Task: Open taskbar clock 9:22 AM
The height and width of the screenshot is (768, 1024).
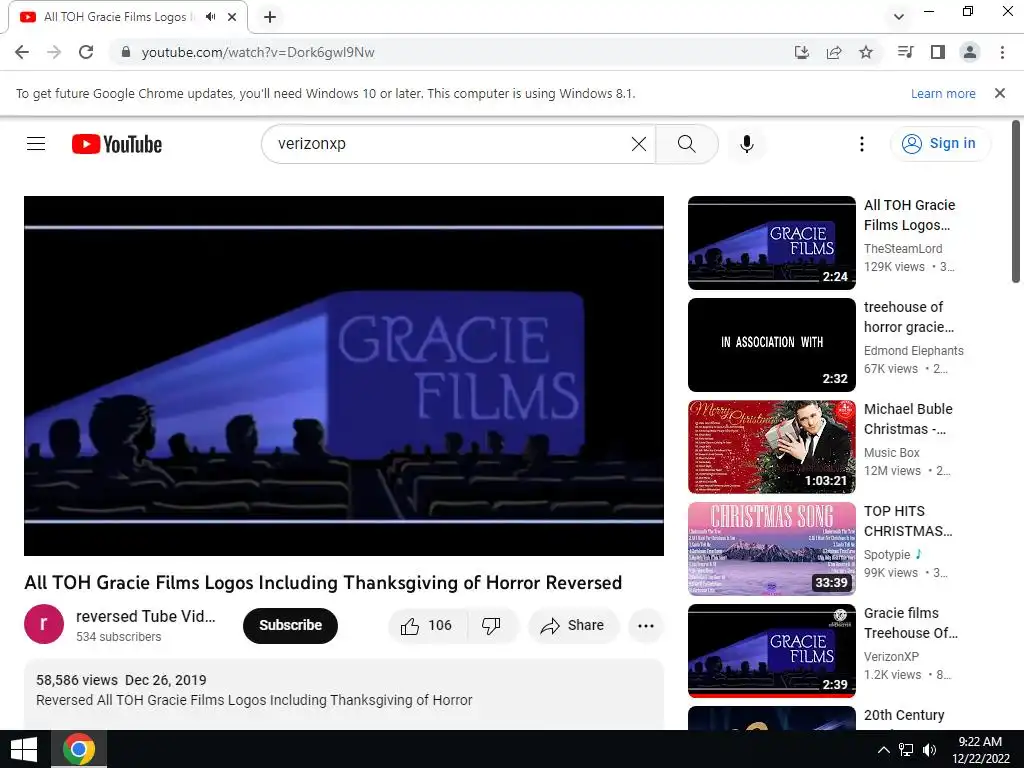Action: click(980, 750)
